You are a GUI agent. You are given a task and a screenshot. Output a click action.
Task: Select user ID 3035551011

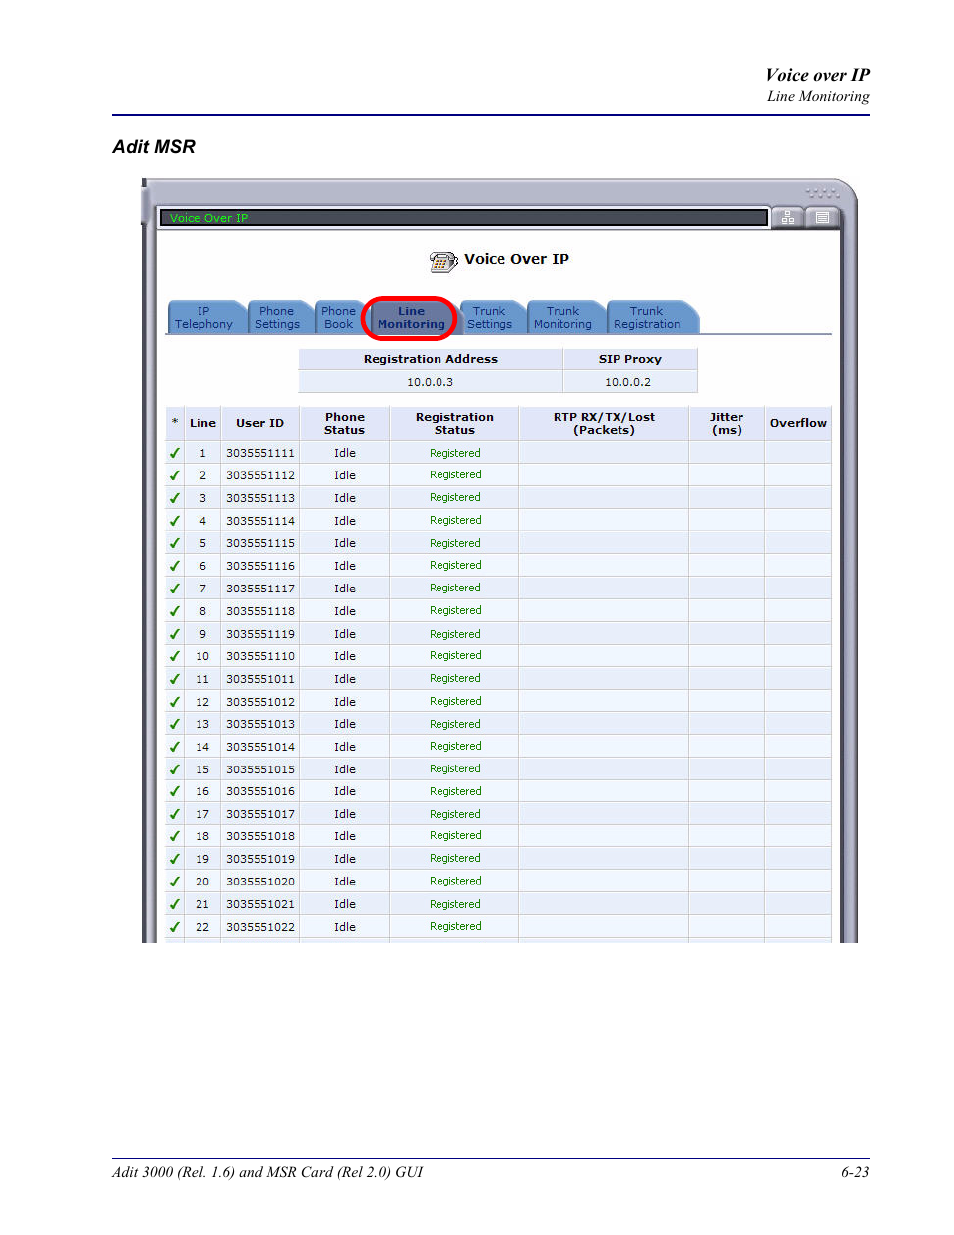point(260,679)
